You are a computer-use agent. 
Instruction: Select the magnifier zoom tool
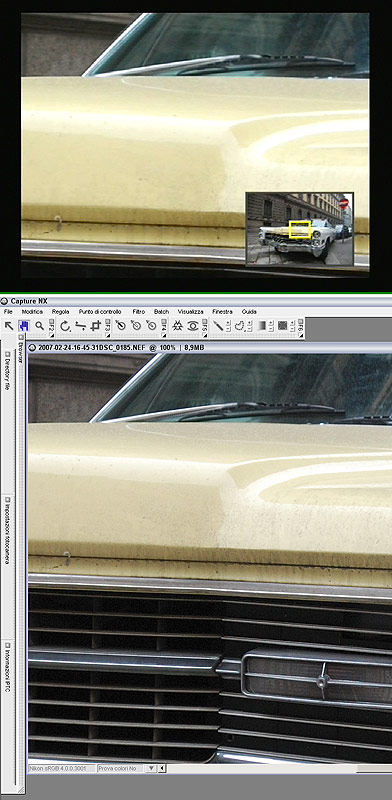coord(39,326)
